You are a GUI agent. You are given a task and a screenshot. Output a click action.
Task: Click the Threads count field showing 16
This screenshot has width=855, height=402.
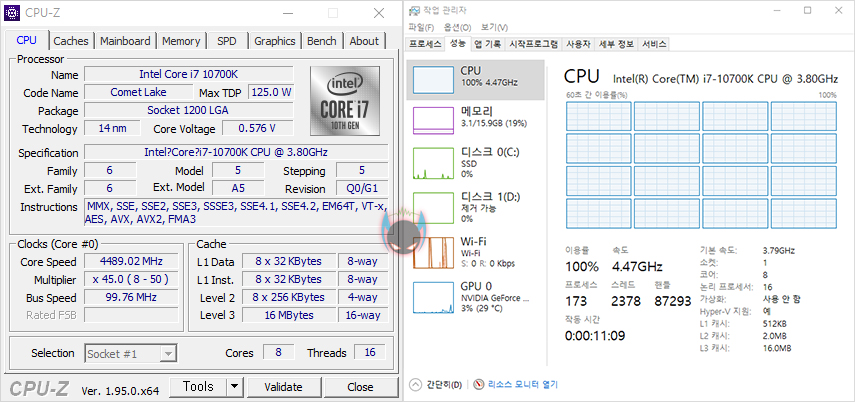(x=370, y=352)
